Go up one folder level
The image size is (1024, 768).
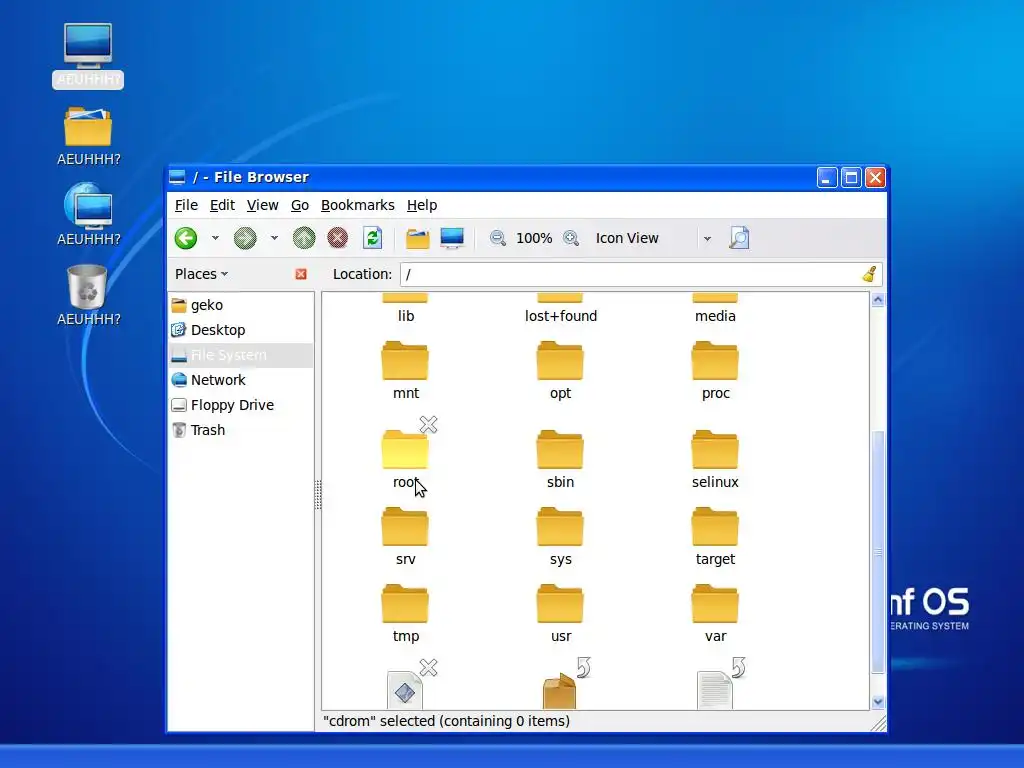click(304, 238)
